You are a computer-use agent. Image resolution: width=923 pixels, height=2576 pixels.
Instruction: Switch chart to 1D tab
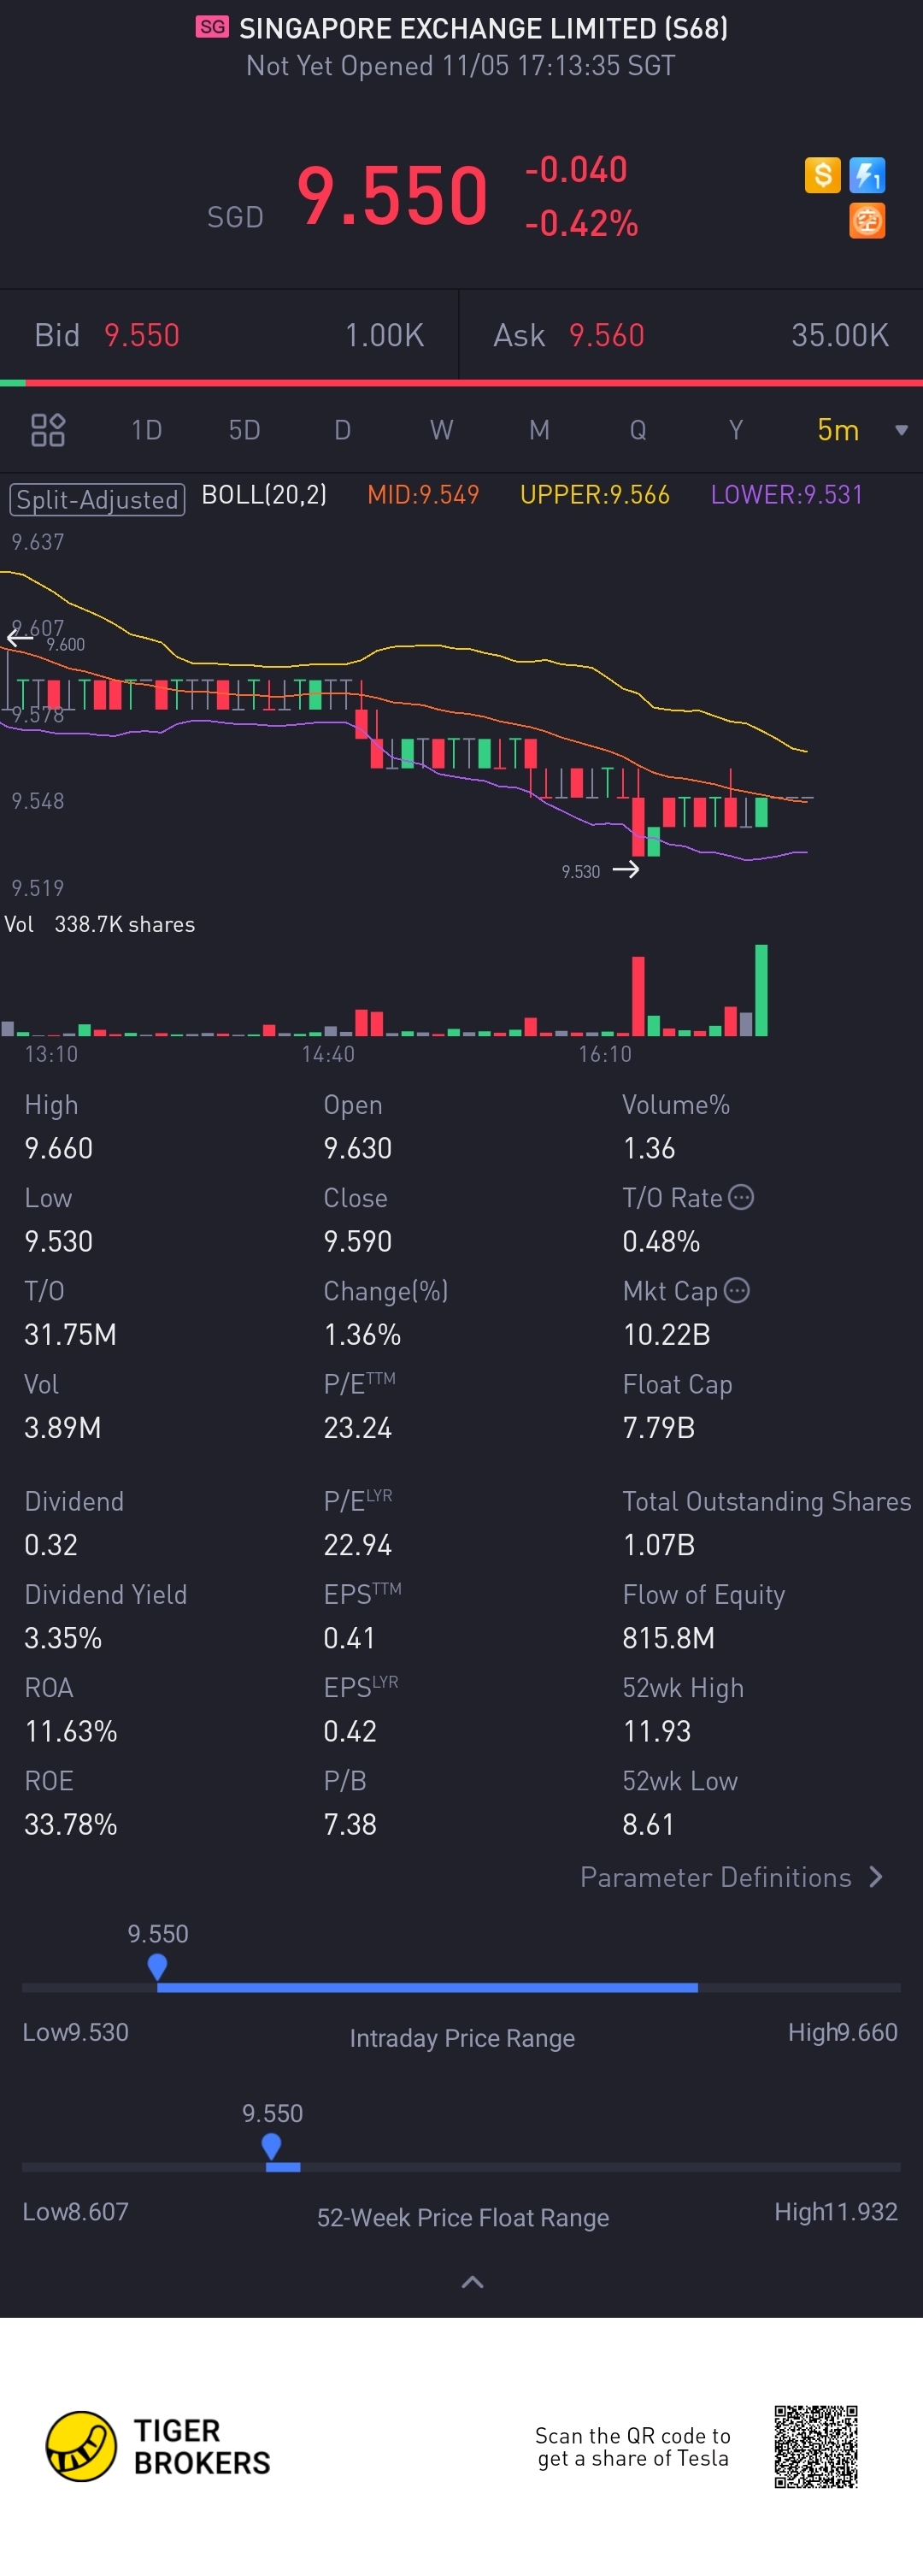pos(146,430)
